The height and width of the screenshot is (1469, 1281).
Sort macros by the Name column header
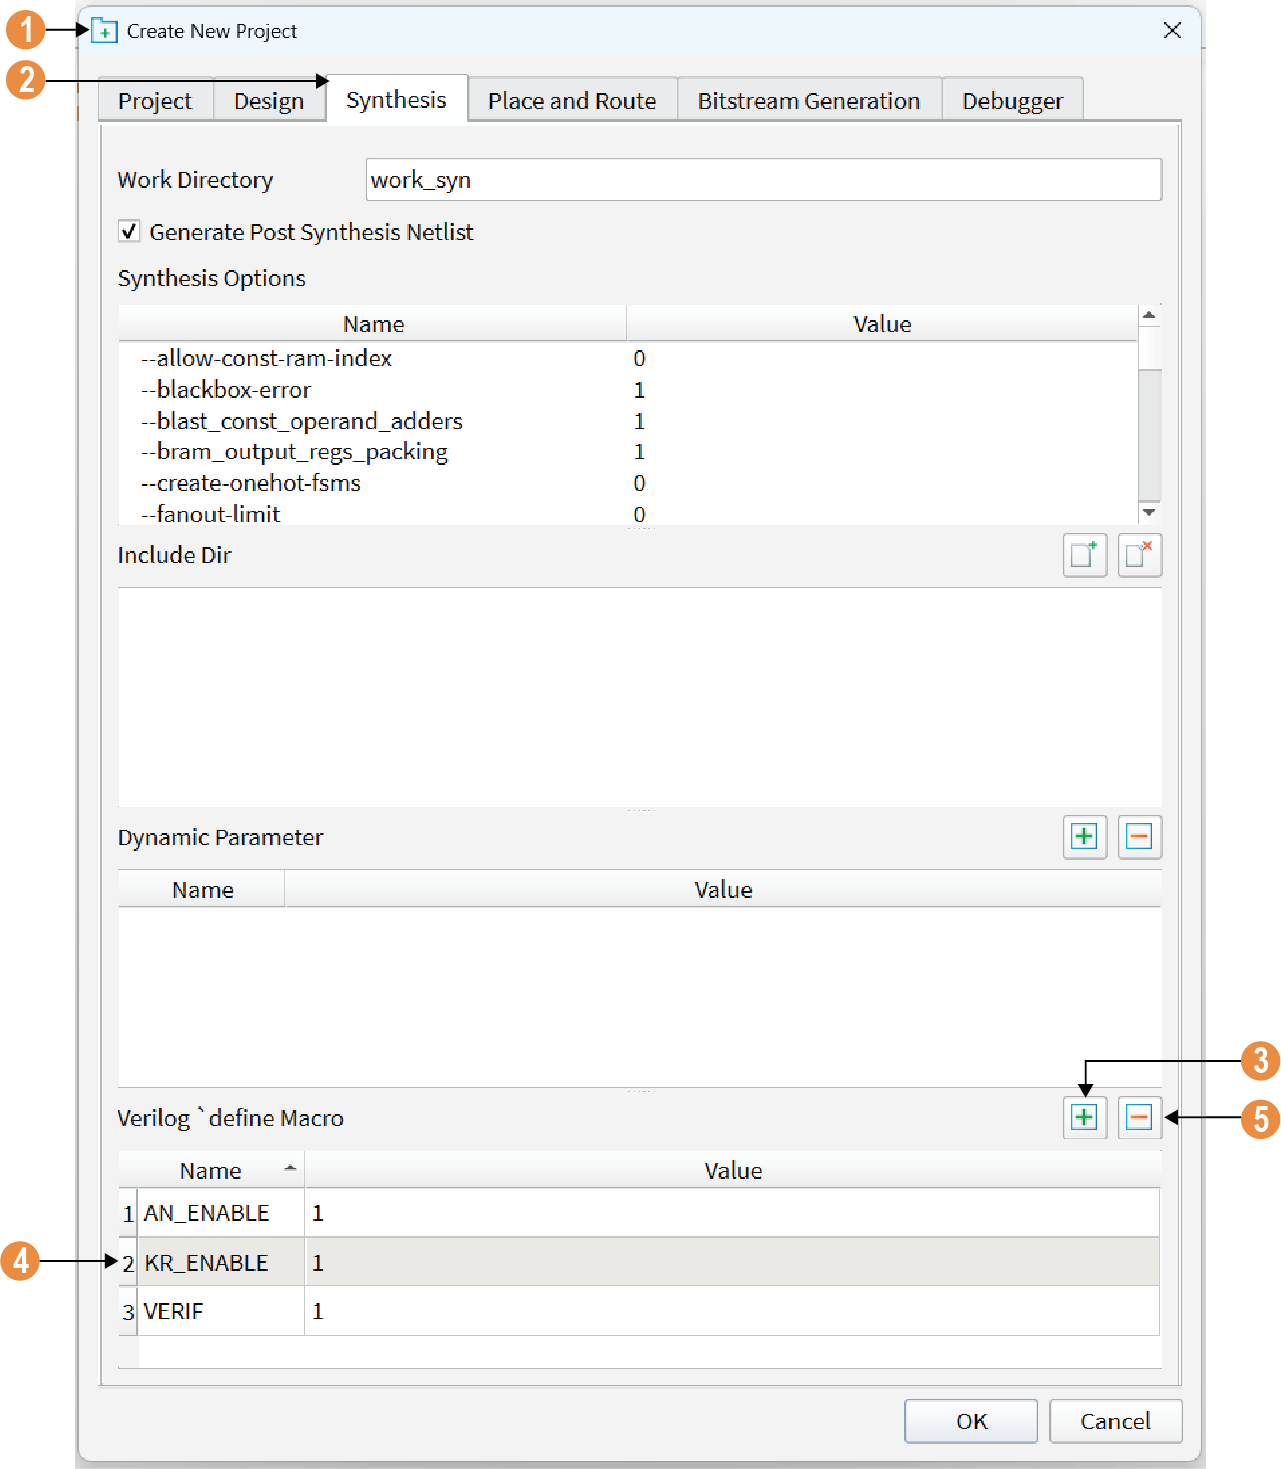(211, 1170)
